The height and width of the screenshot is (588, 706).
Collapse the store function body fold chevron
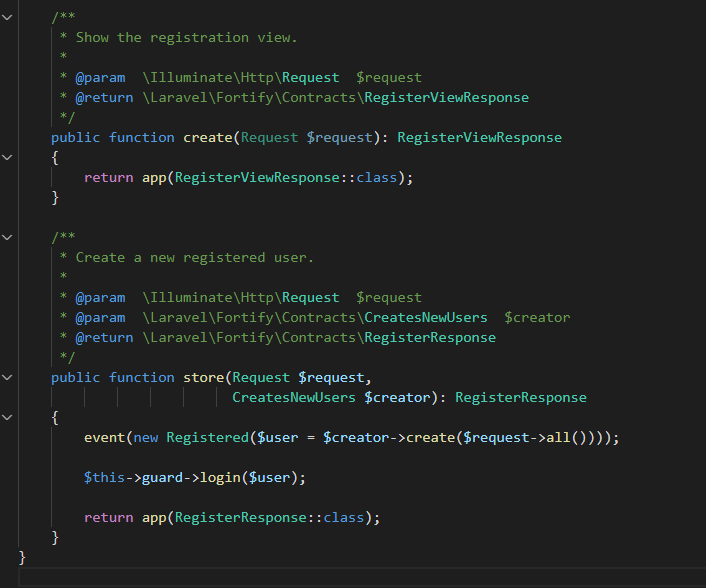(7, 417)
